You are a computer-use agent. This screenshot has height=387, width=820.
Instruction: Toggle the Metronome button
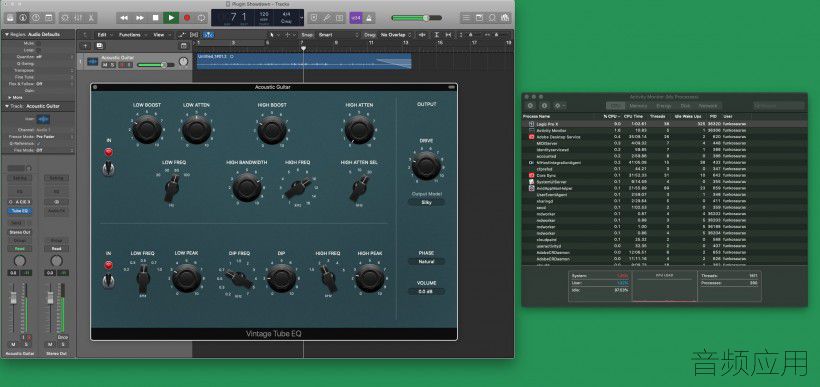coord(368,18)
